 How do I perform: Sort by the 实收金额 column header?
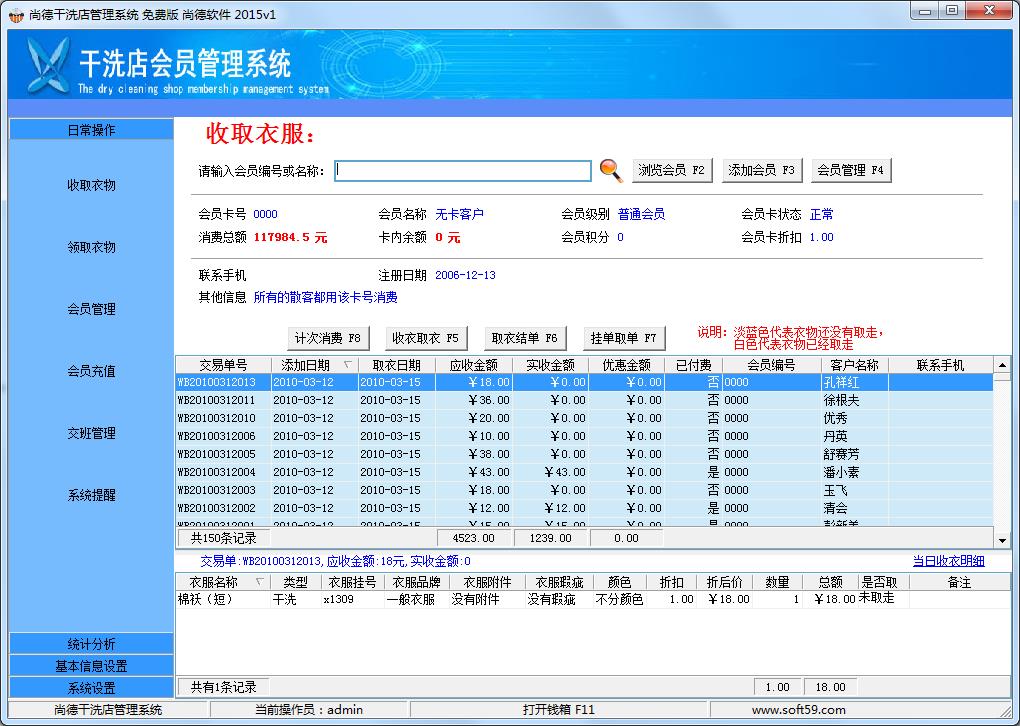550,365
